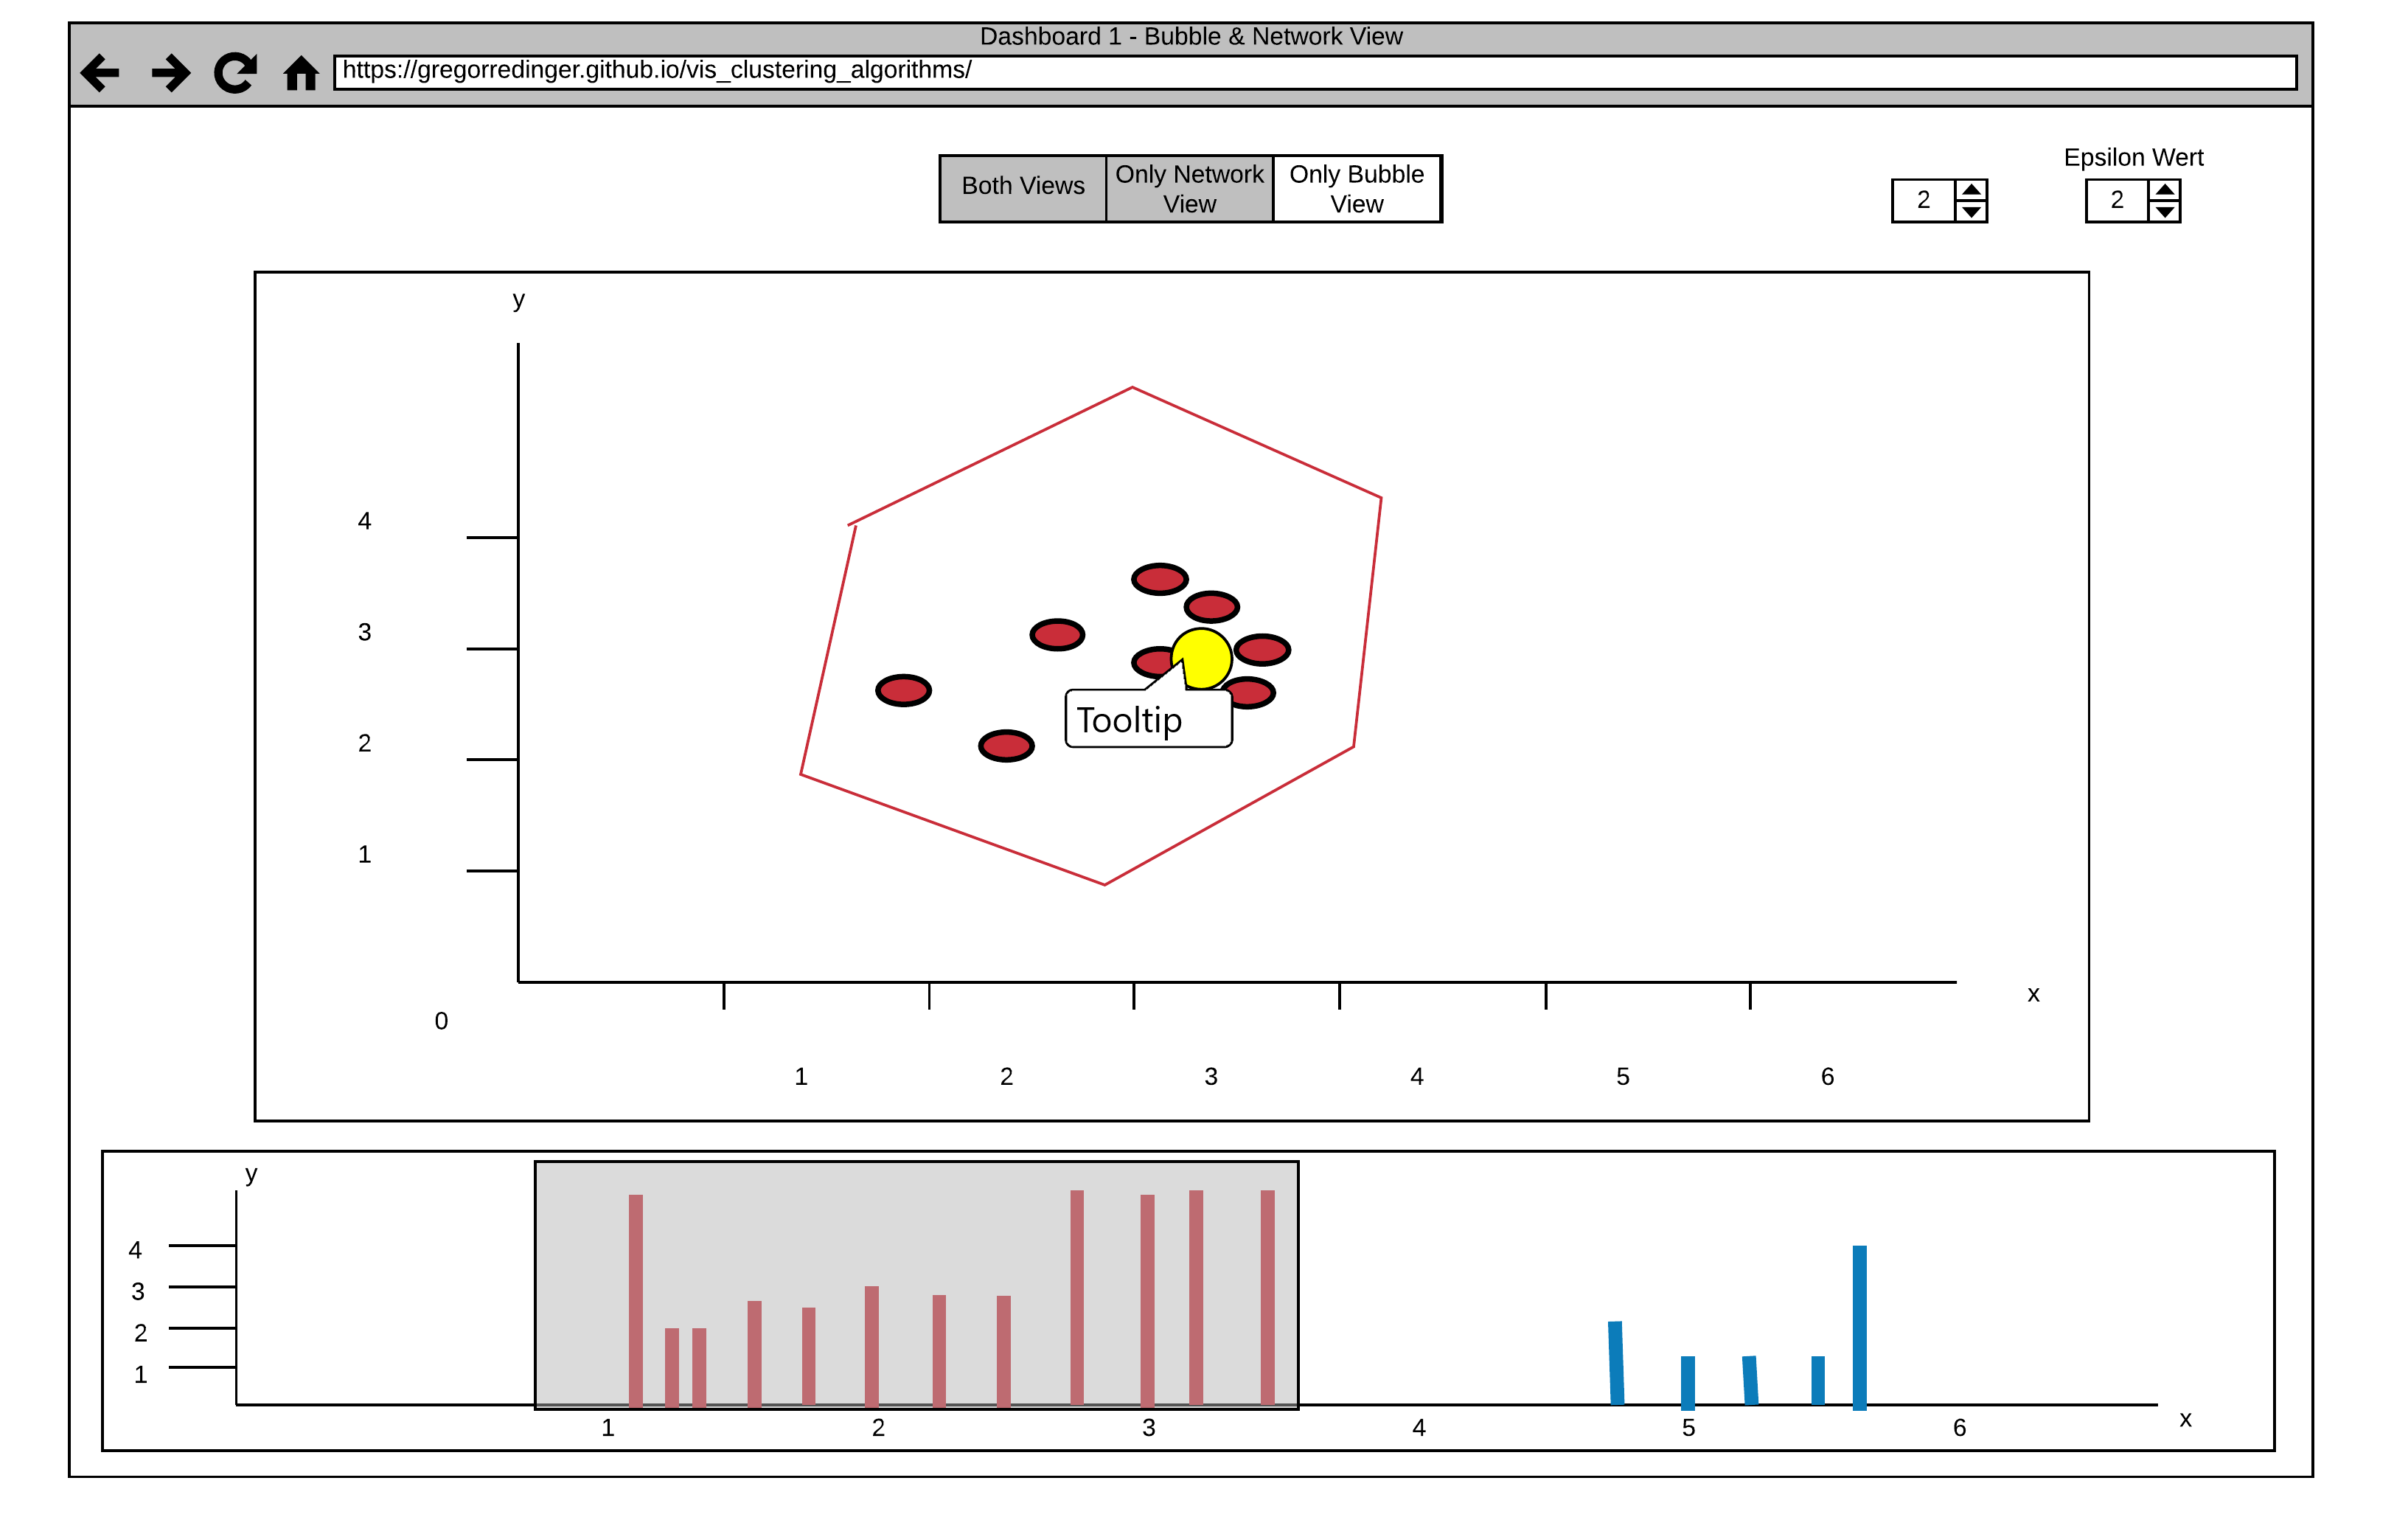
Task: Select Only Bubble View
Action: click(1356, 188)
